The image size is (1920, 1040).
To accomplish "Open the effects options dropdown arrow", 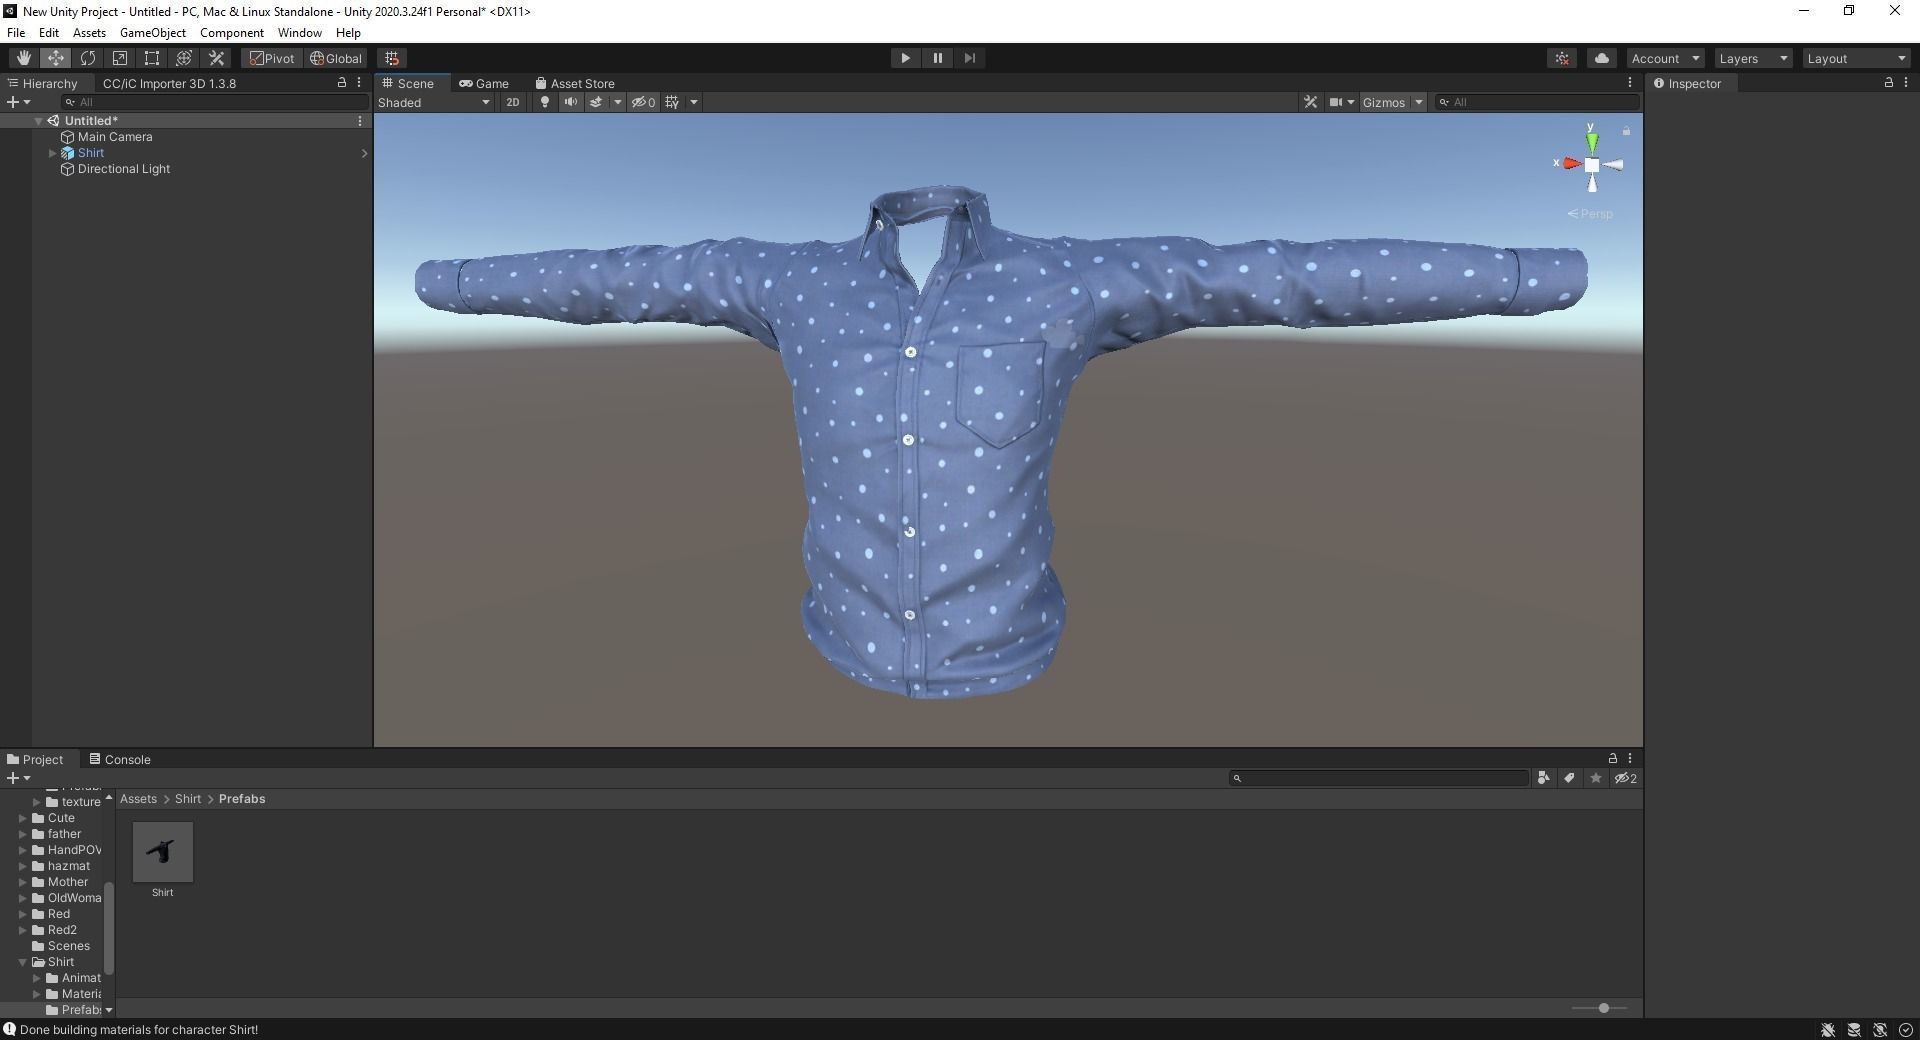I will pyautogui.click(x=617, y=102).
